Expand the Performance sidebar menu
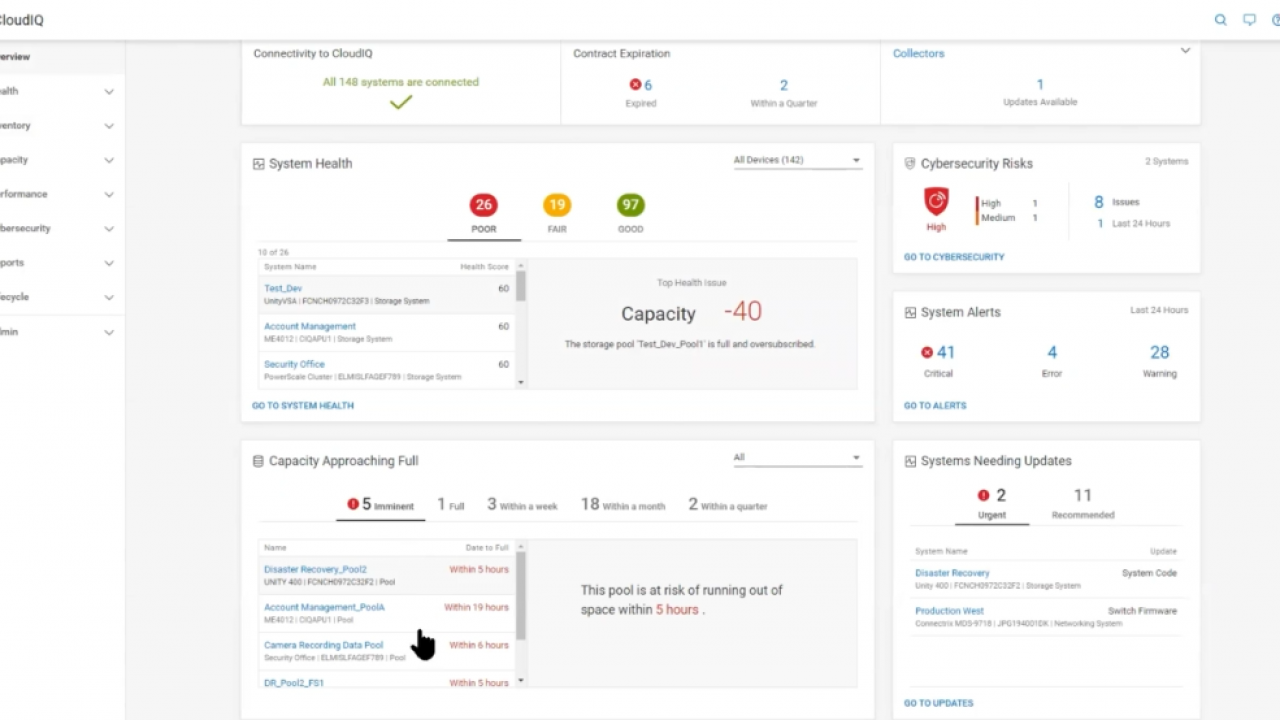Viewport: 1280px width, 720px height. click(x=109, y=194)
